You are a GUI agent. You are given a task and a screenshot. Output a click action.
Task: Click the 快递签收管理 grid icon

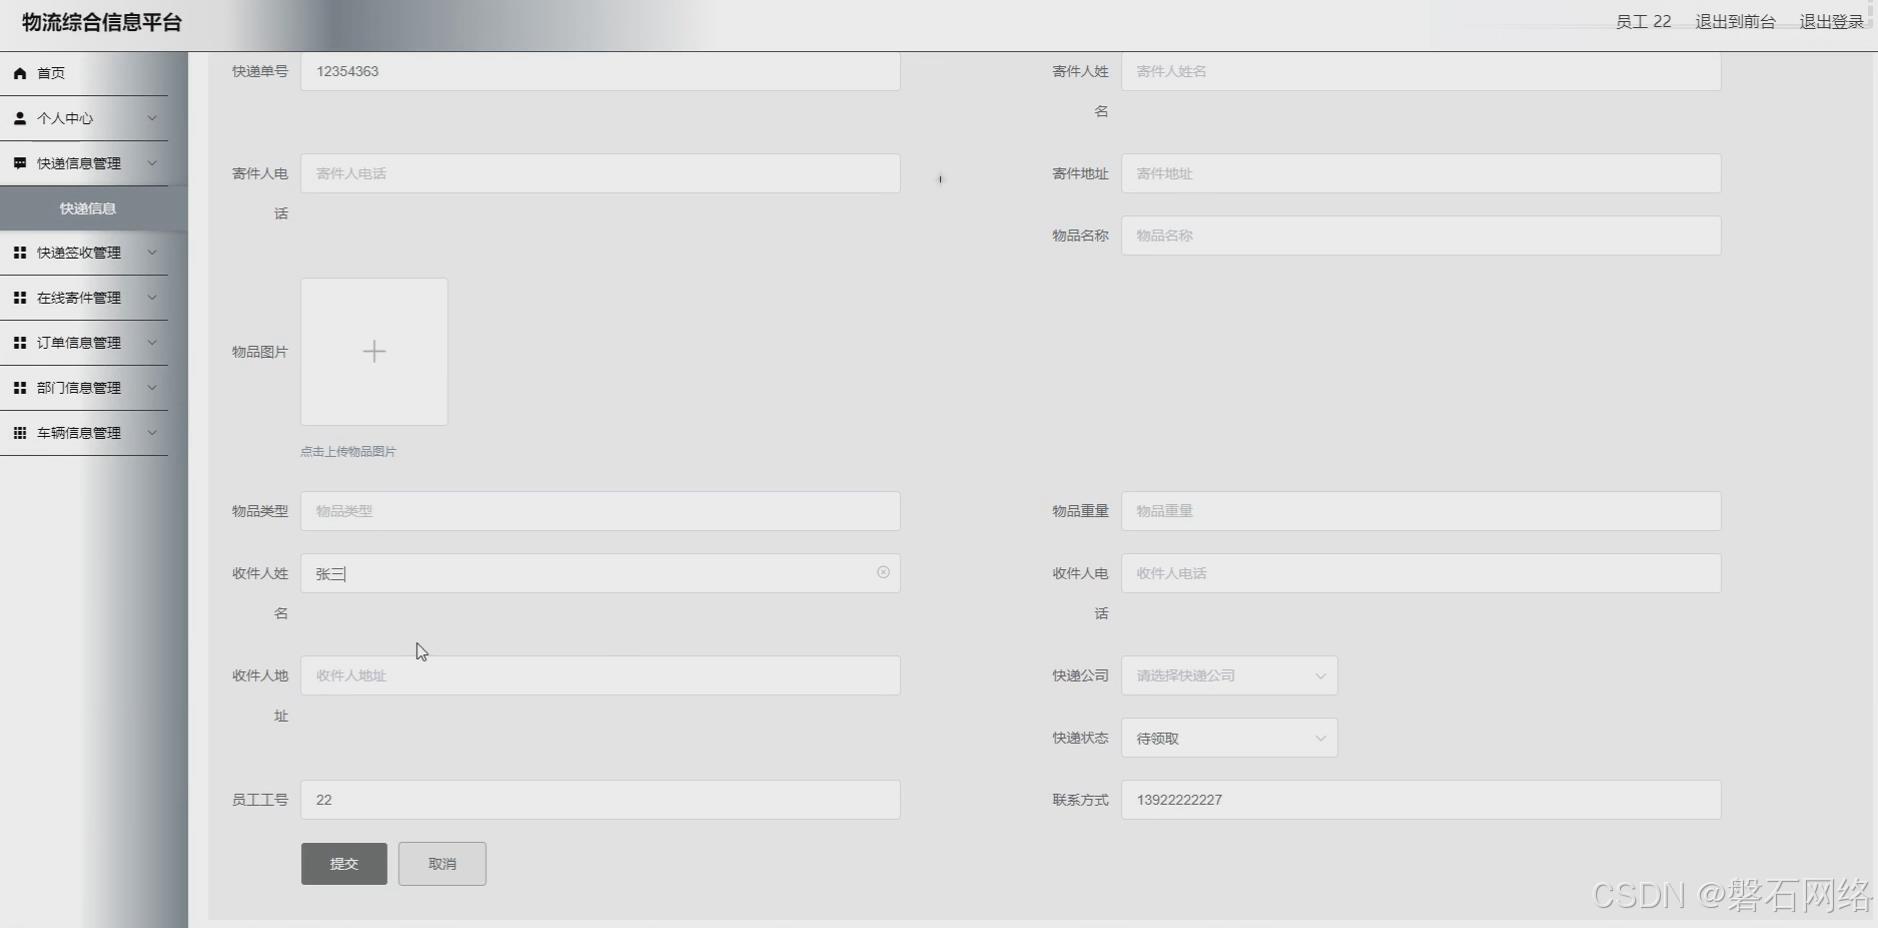point(19,252)
